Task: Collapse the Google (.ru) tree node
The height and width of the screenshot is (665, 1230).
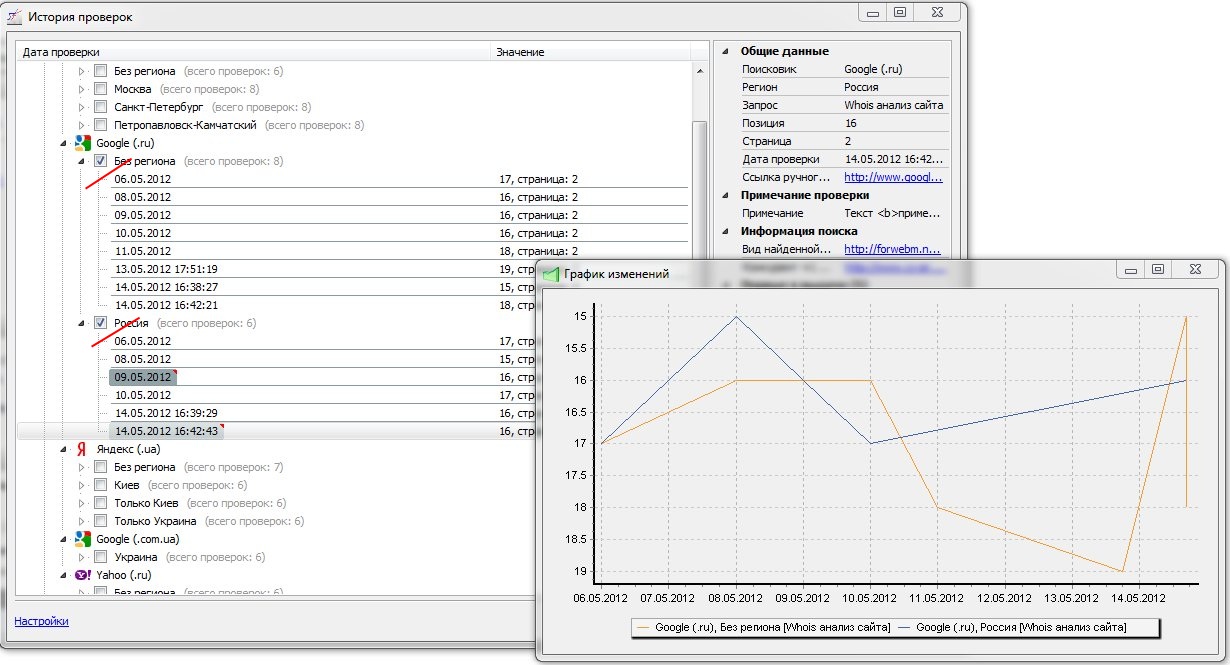Action: click(64, 143)
